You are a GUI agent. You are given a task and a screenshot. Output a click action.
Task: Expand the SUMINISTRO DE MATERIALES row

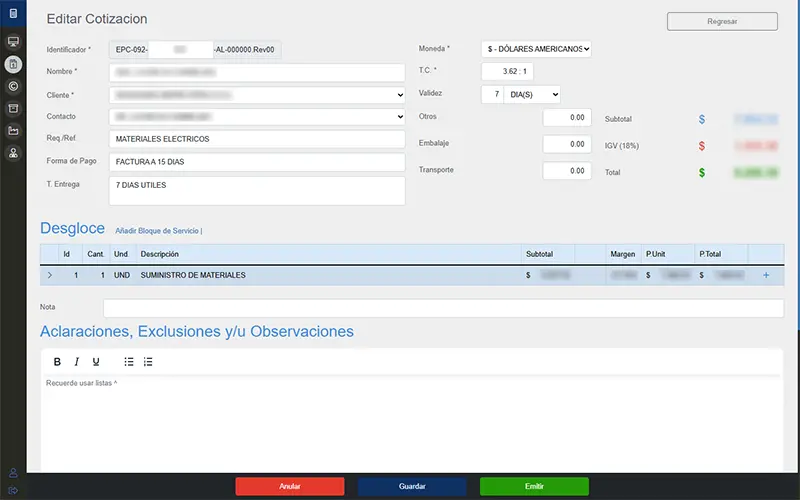pyautogui.click(x=50, y=275)
